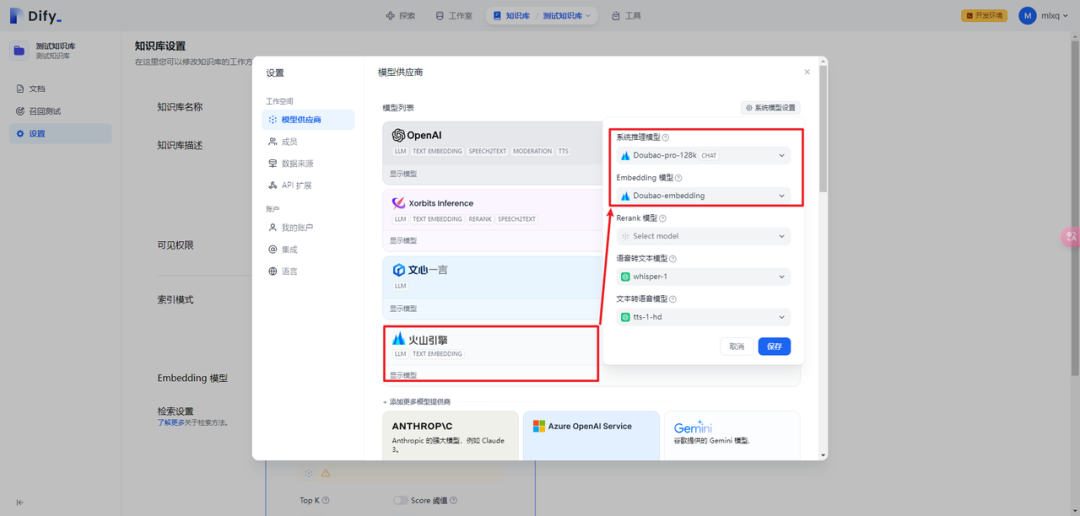Click the 测试知识库 folder icon in sidebar
The height and width of the screenshot is (516, 1080).
19,50
